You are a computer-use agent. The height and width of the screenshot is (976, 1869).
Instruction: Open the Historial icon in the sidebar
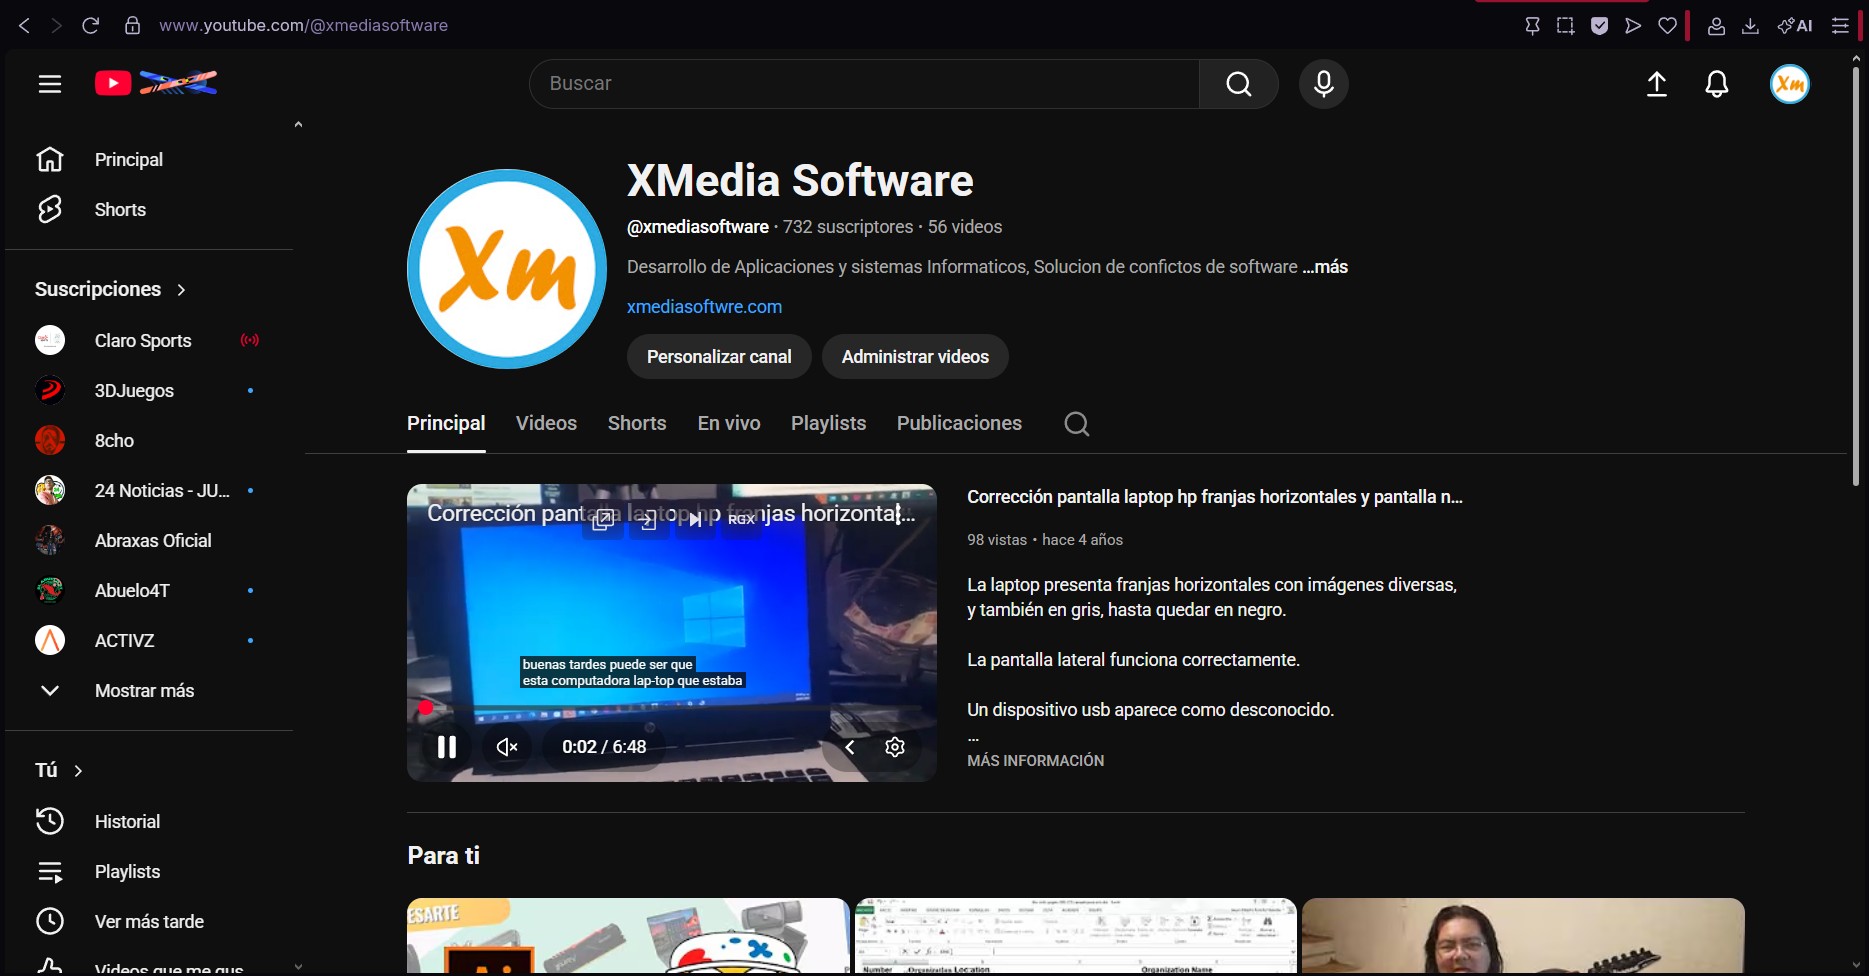[x=49, y=821]
